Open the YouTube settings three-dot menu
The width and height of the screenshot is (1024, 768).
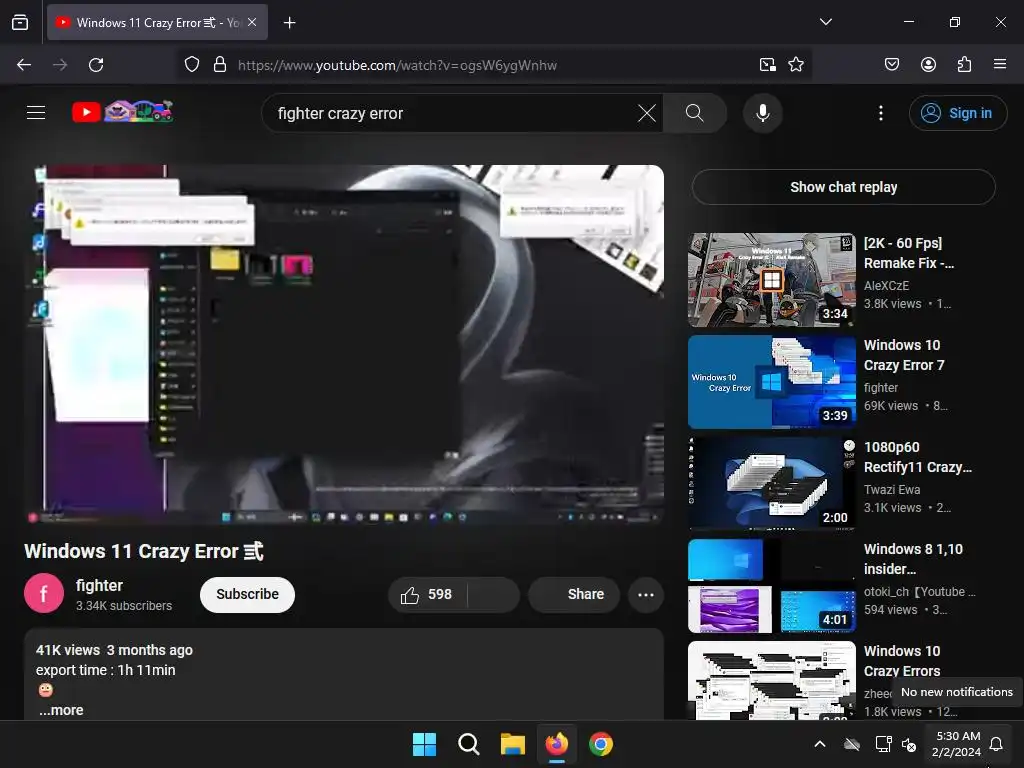coord(881,113)
